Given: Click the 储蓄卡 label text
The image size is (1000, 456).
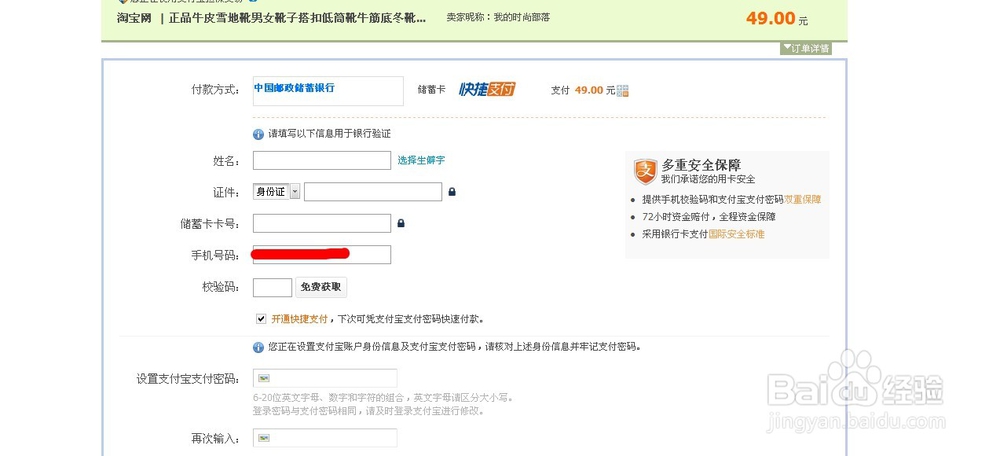Looking at the screenshot, I should tap(431, 91).
